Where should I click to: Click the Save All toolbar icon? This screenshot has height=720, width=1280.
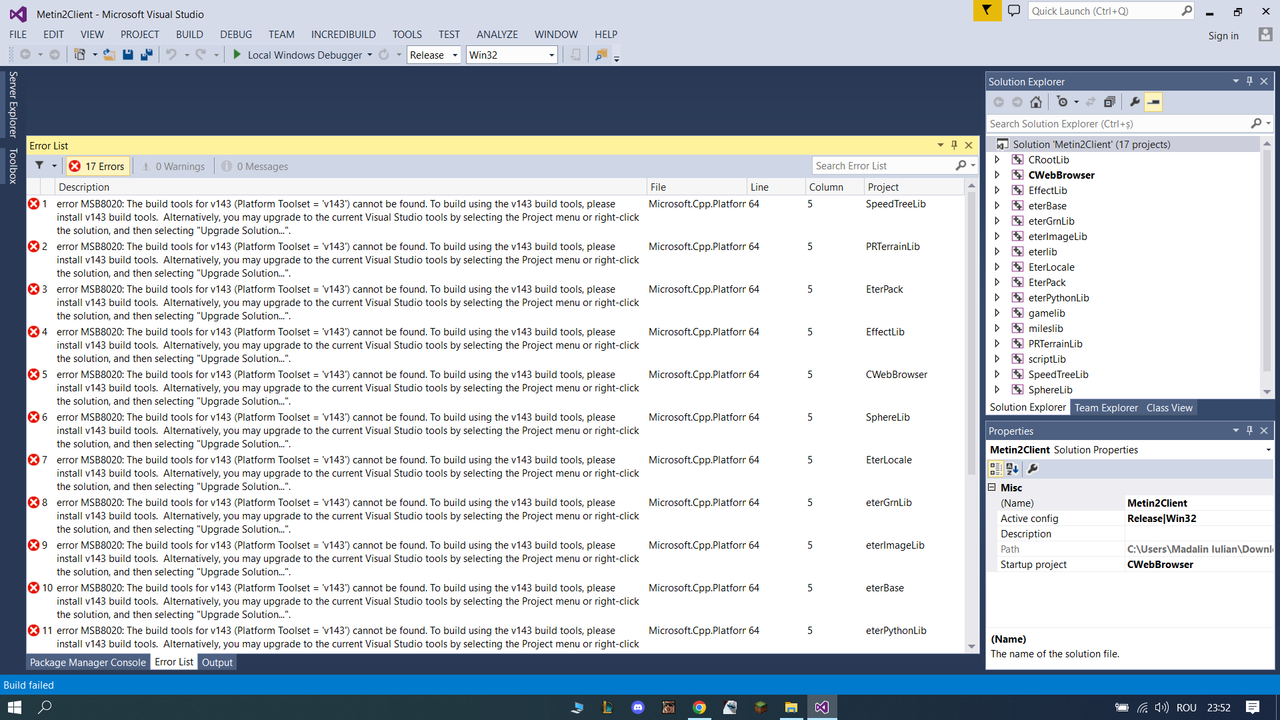pyautogui.click(x=146, y=55)
